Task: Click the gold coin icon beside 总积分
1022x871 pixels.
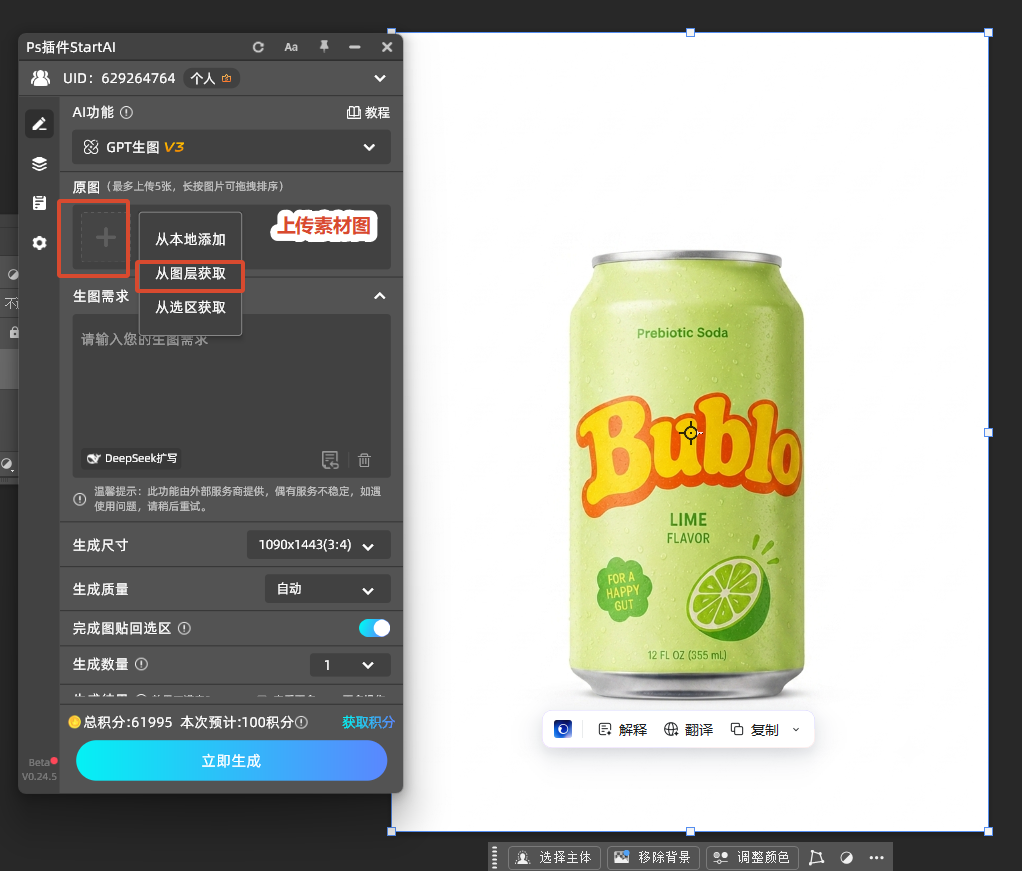Action: pyautogui.click(x=74, y=722)
